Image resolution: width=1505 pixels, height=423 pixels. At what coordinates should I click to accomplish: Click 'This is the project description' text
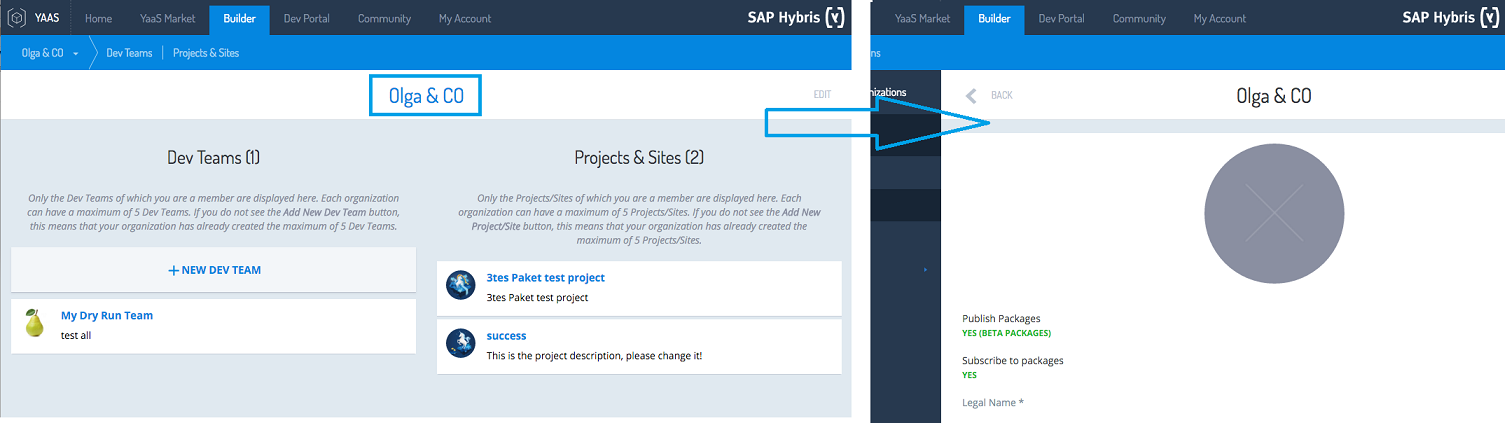click(x=594, y=356)
